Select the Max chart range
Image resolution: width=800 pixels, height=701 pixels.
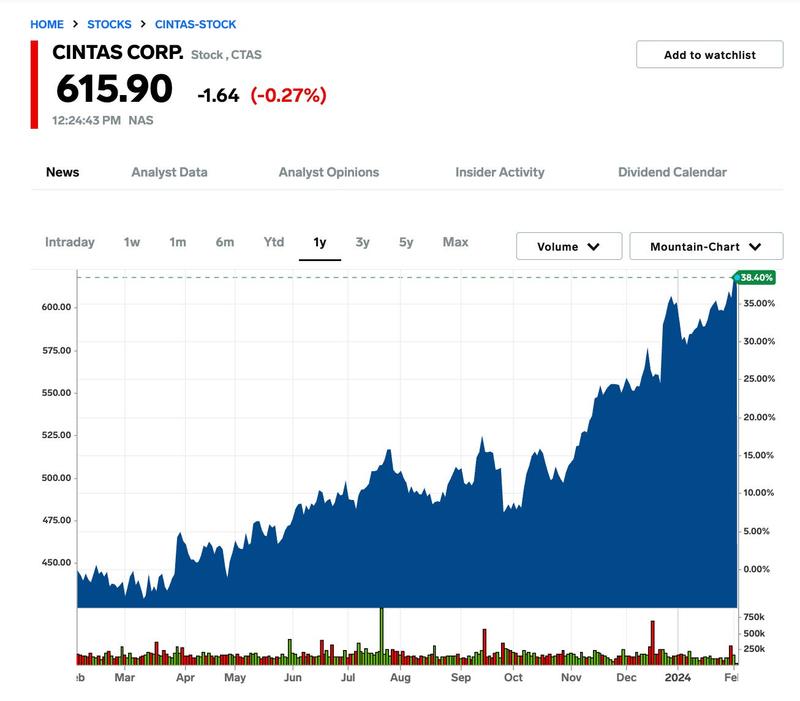click(455, 242)
